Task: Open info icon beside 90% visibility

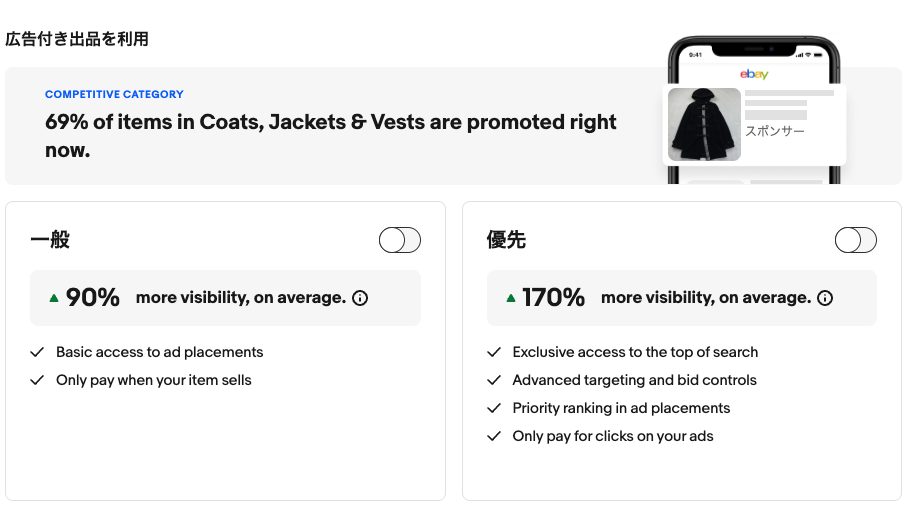Action: point(360,298)
